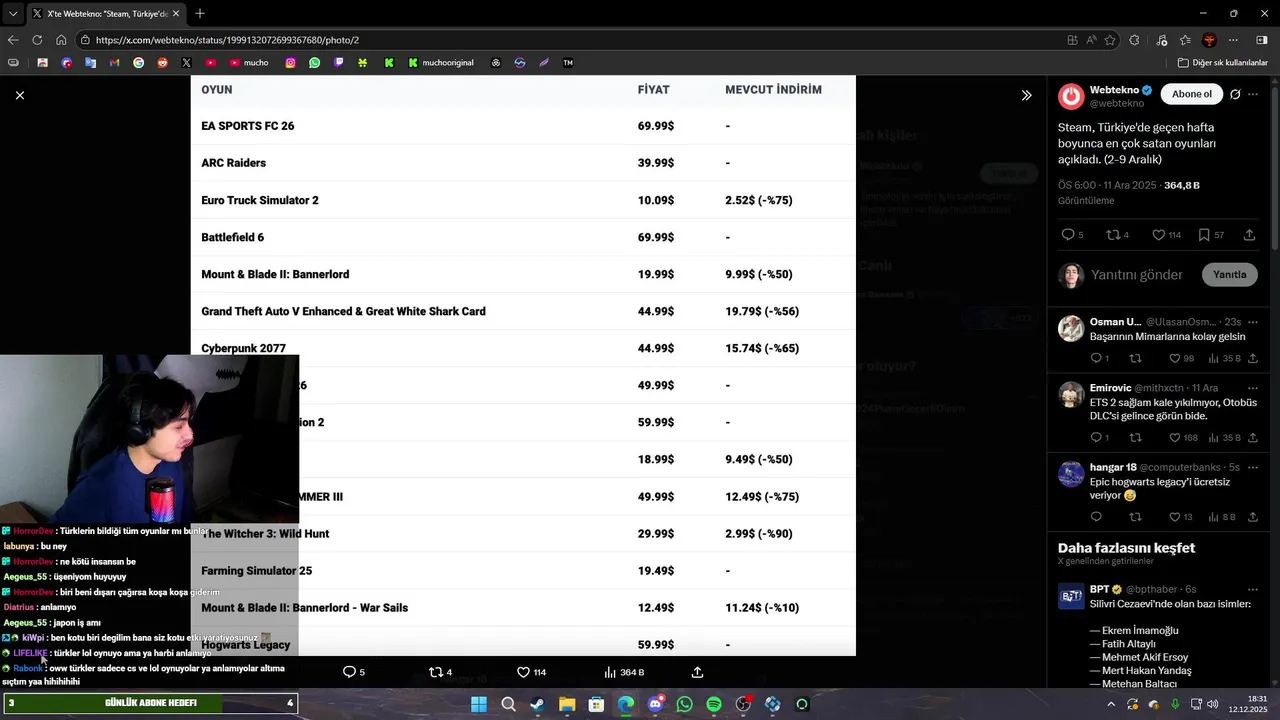This screenshot has width=1280, height=720.
Task: Reload the current page
Action: tap(37, 40)
